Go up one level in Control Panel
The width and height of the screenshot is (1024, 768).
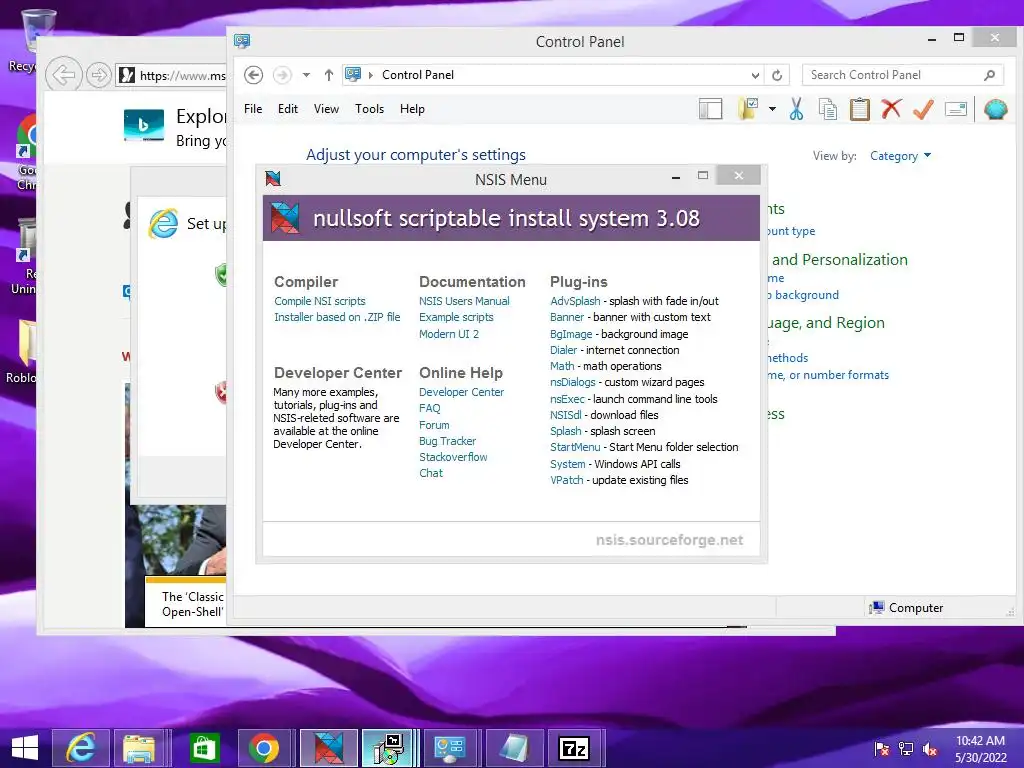[328, 75]
